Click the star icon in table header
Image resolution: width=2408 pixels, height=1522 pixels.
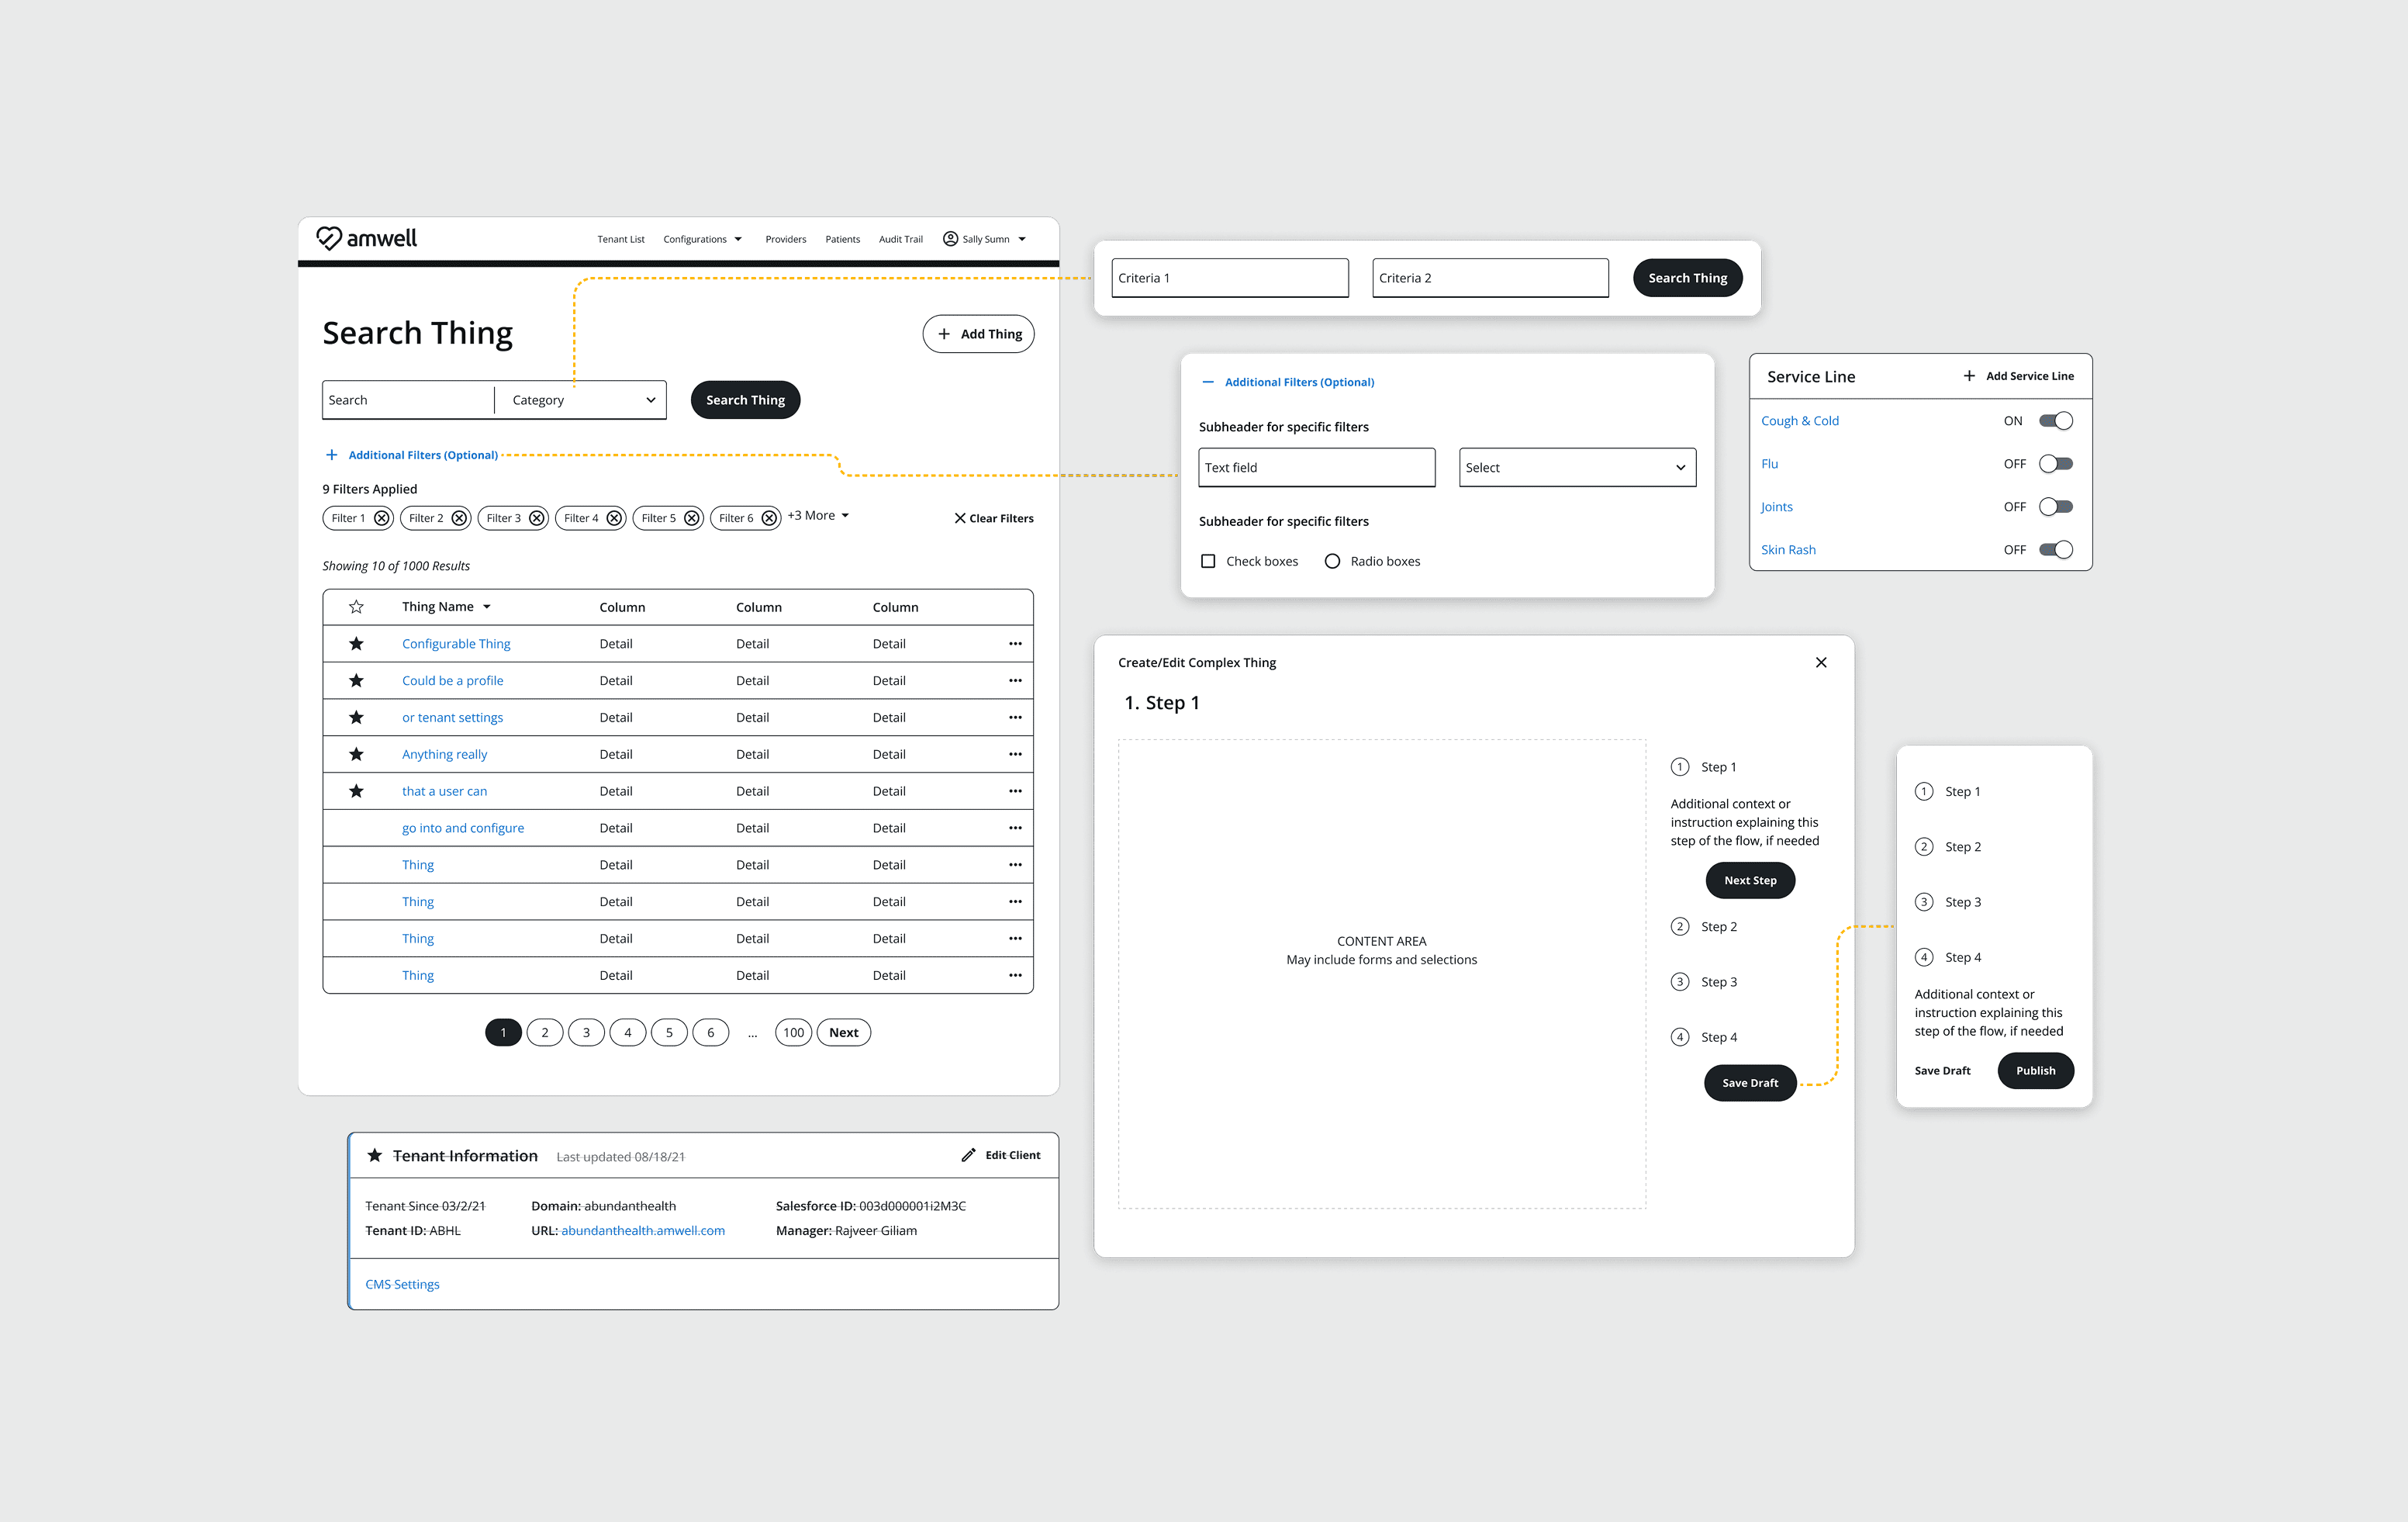tap(356, 607)
